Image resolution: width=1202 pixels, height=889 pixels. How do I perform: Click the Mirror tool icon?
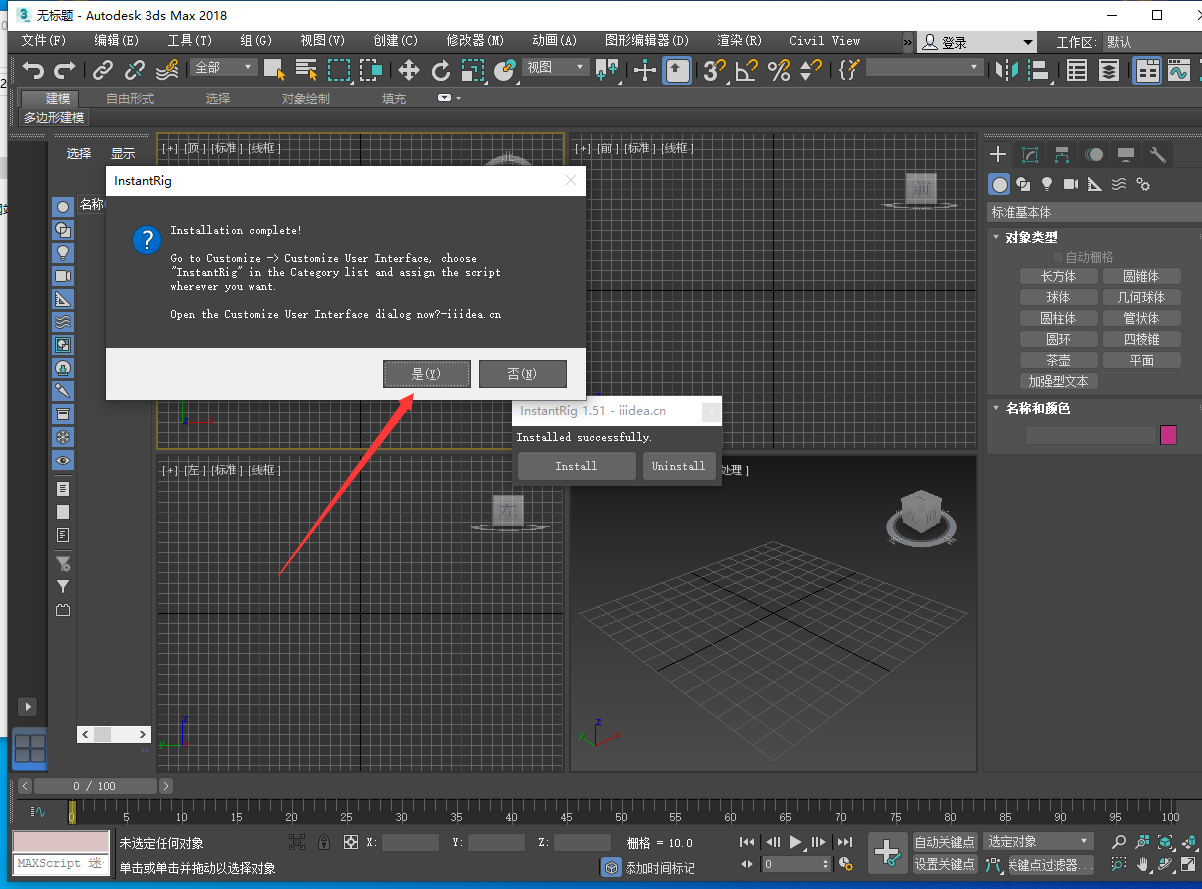point(1007,70)
